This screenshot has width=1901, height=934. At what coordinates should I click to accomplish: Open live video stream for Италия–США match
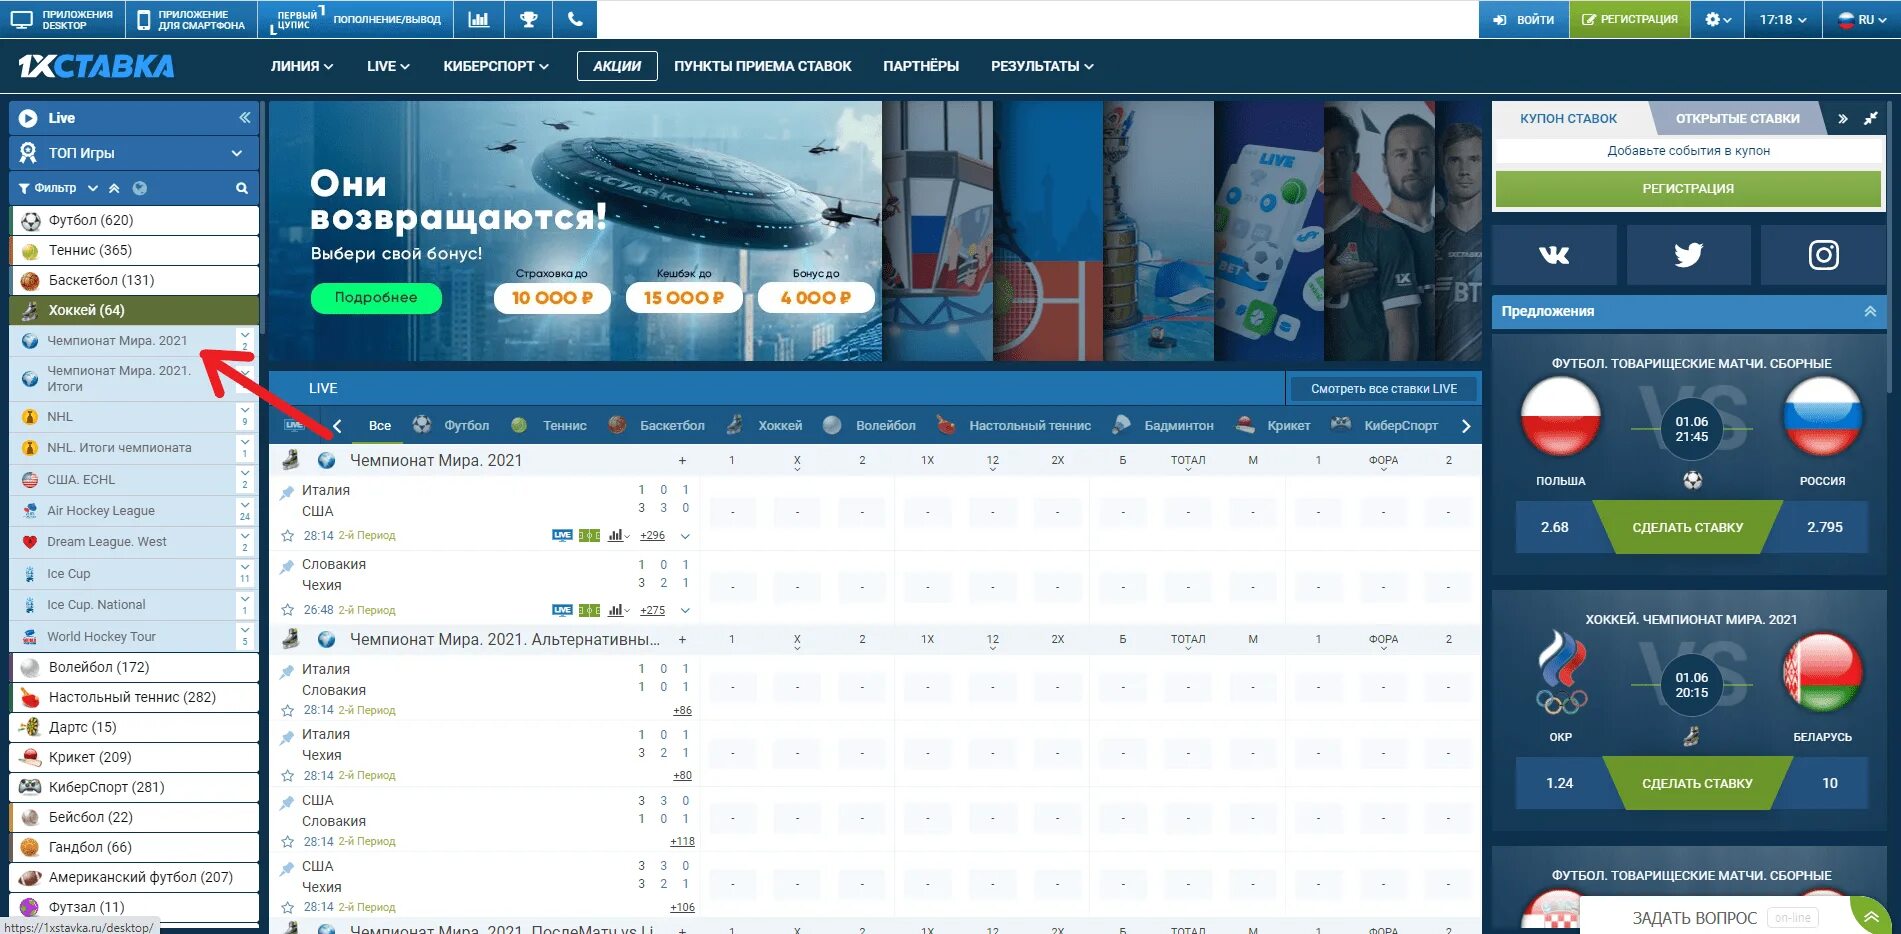point(562,535)
